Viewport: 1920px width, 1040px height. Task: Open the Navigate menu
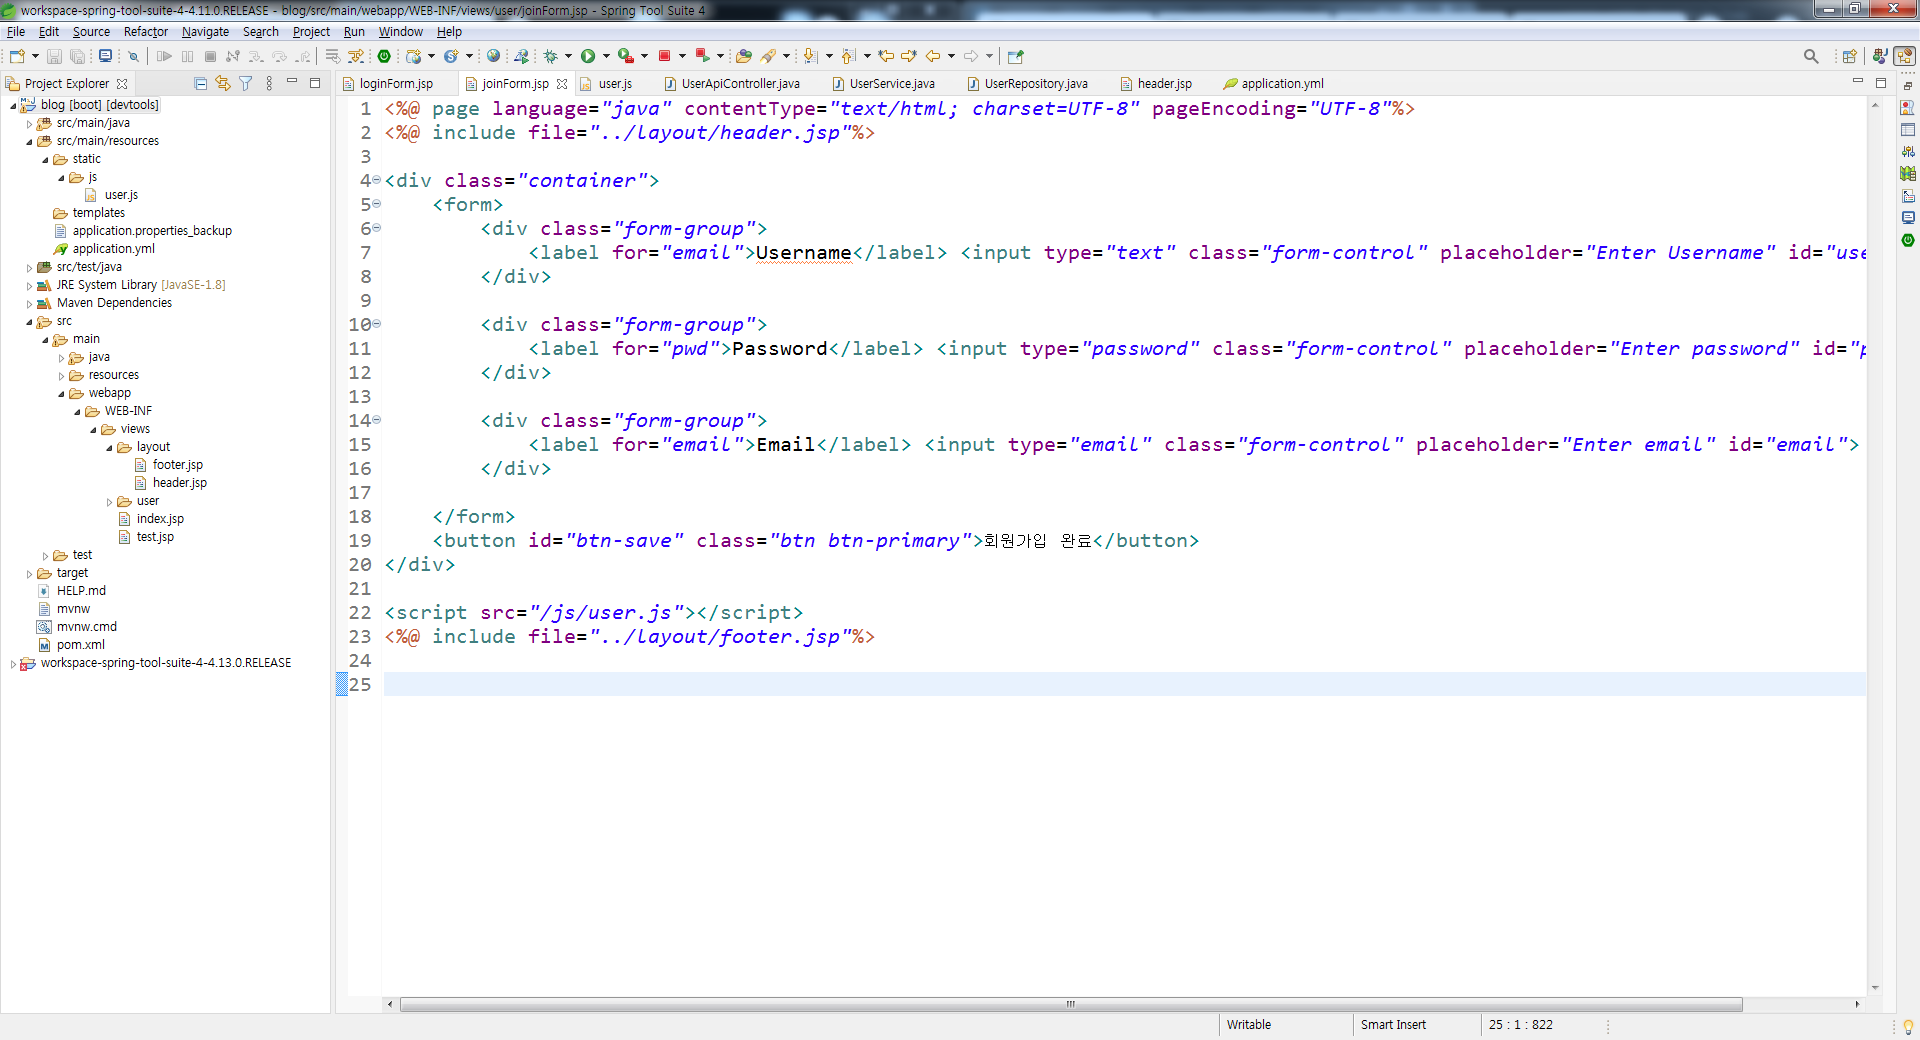(x=205, y=32)
